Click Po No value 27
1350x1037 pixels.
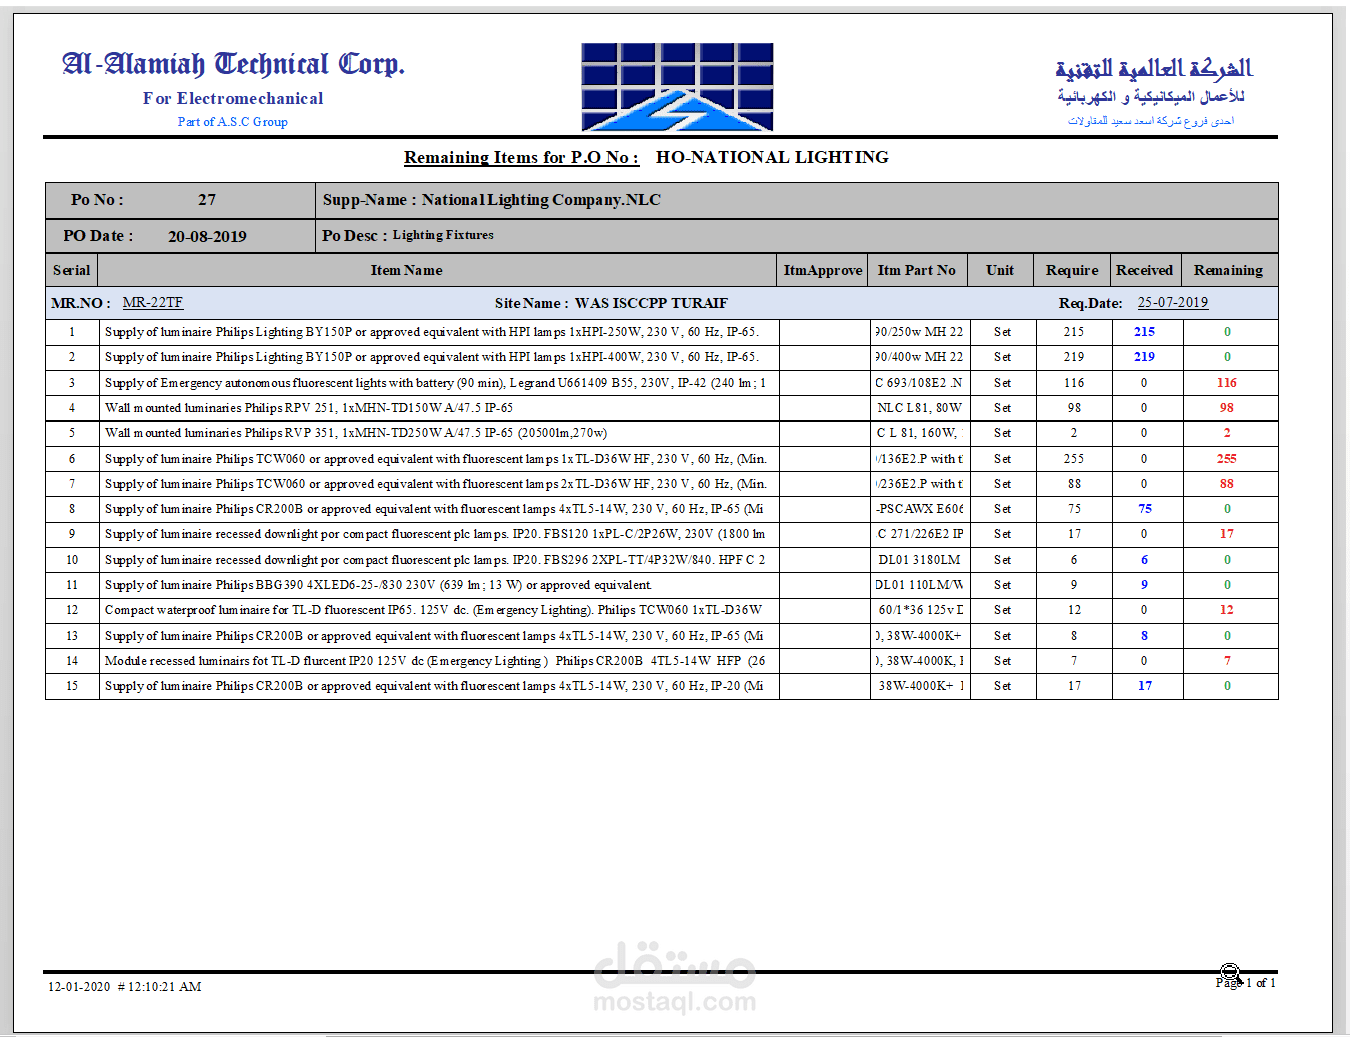click(x=207, y=200)
